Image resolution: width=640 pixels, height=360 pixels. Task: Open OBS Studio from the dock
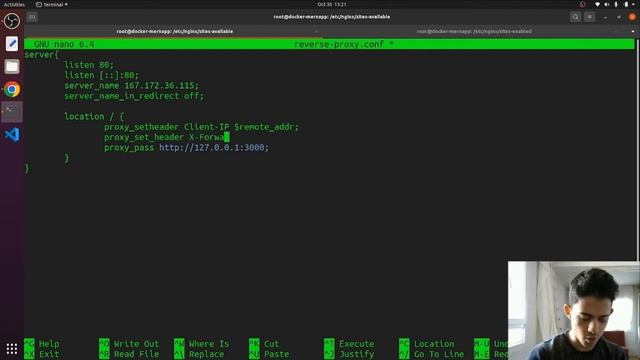point(12,21)
